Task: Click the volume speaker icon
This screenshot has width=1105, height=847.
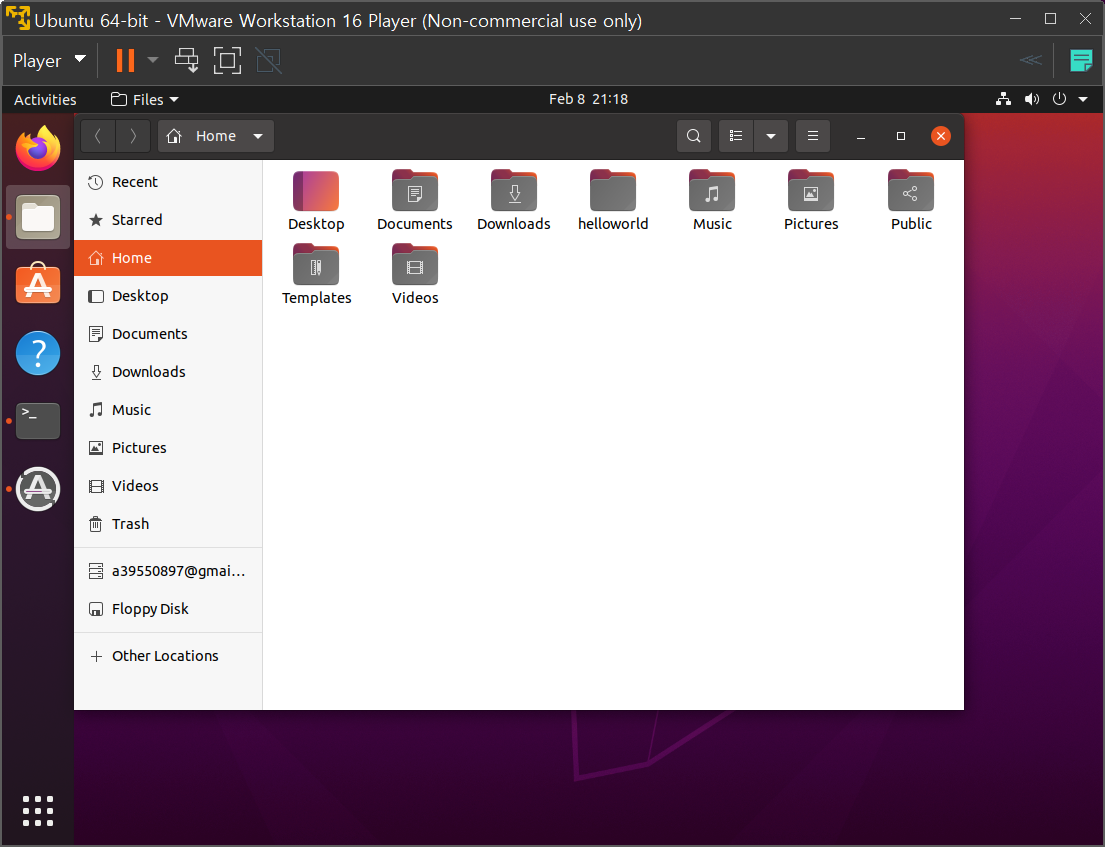Action: 1032,99
